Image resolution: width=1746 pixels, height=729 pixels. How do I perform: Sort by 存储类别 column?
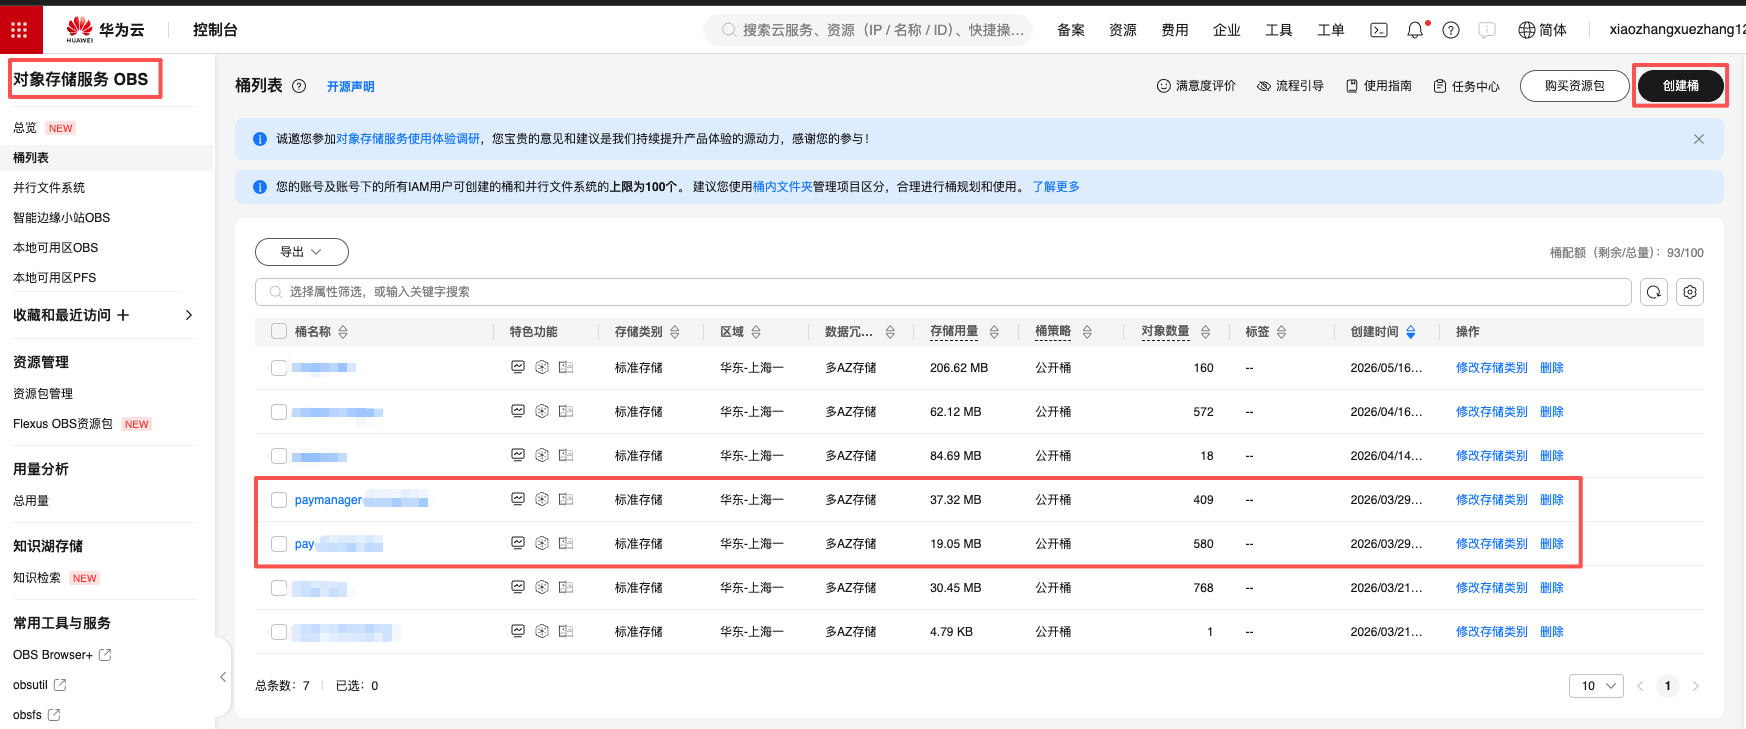[675, 332]
